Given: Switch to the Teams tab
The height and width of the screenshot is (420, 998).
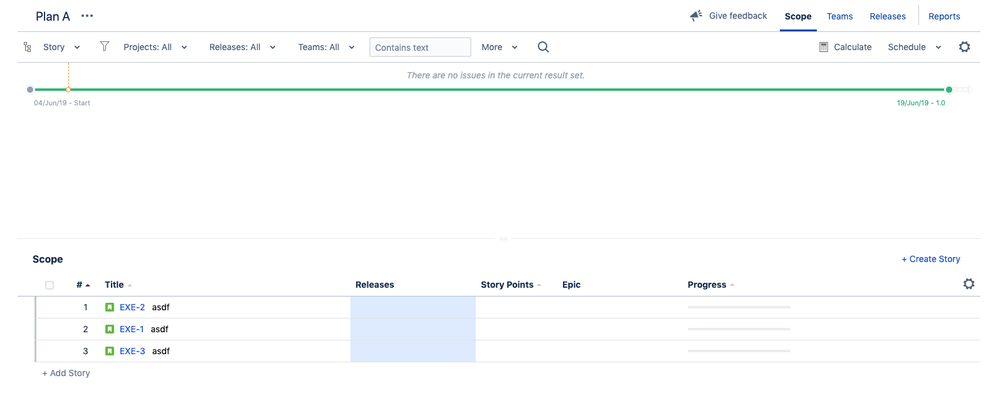Looking at the screenshot, I should [840, 17].
